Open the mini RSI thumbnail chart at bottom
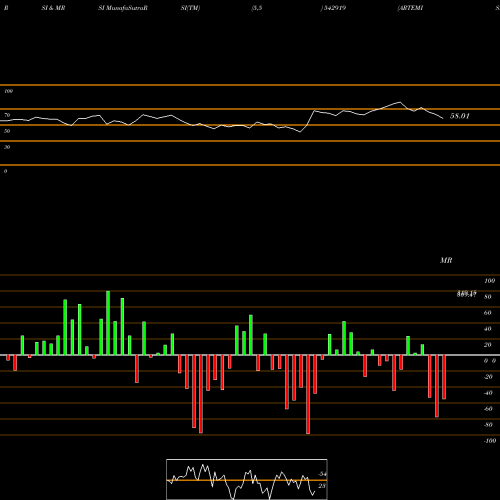This screenshot has height=500, width=500. 247,479
